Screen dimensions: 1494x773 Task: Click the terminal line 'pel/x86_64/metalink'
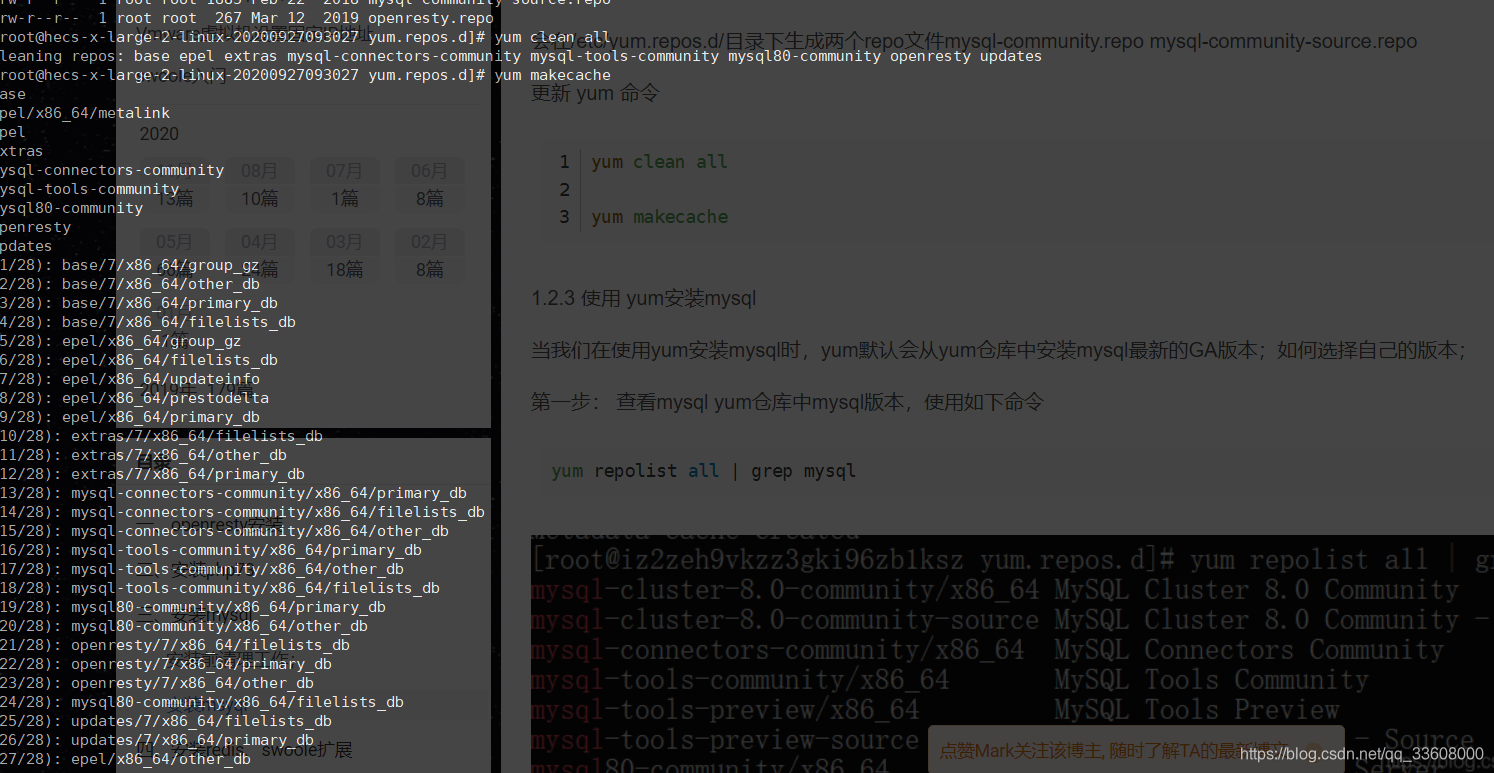(85, 113)
